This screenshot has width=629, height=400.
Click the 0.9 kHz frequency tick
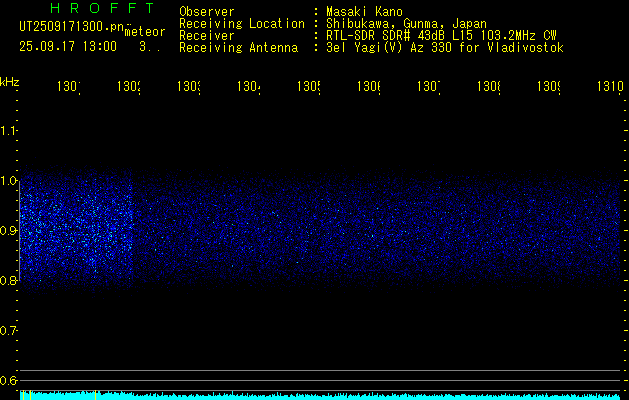pyautogui.click(x=9, y=231)
